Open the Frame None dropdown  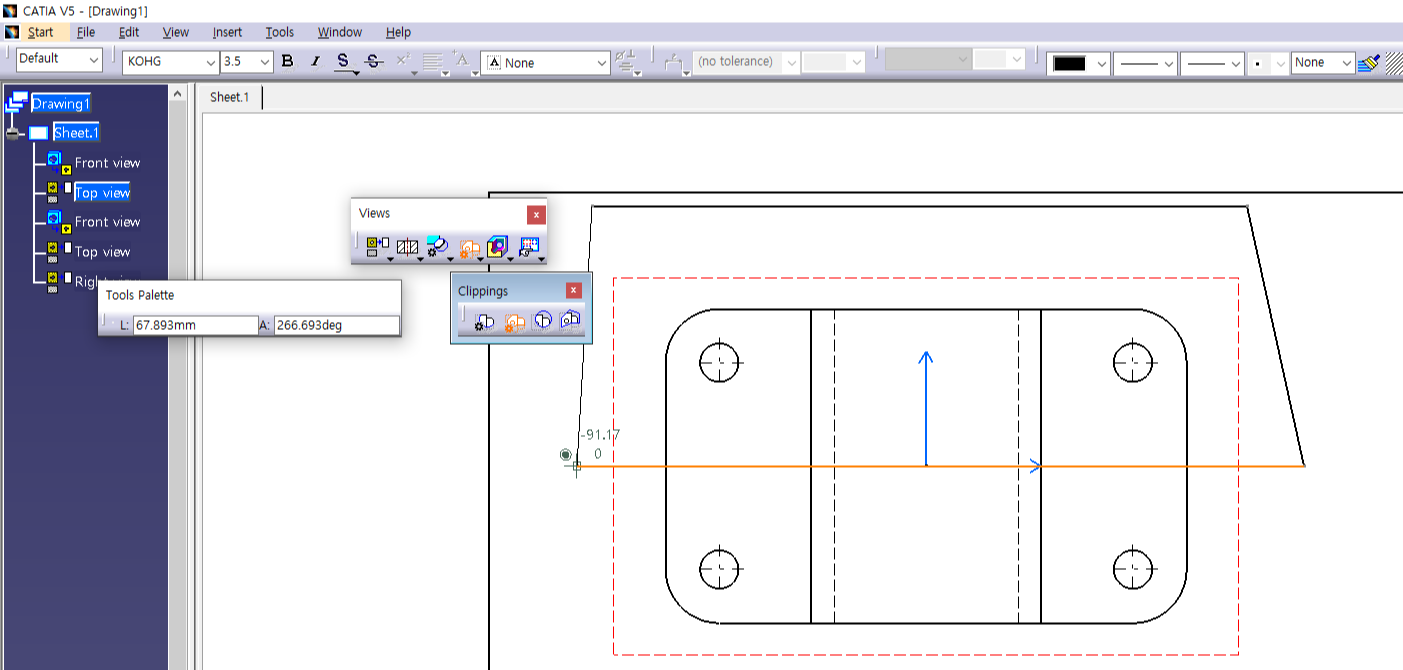point(545,62)
